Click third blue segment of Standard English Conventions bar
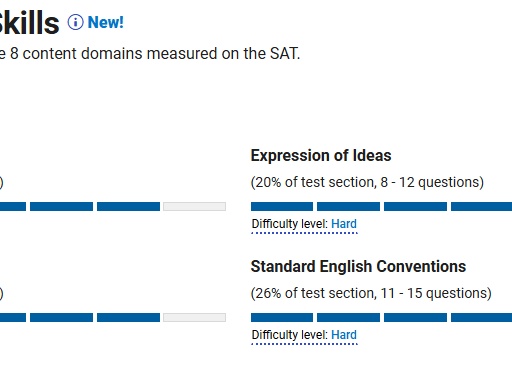Viewport: 512px width, 372px height. 415,317
